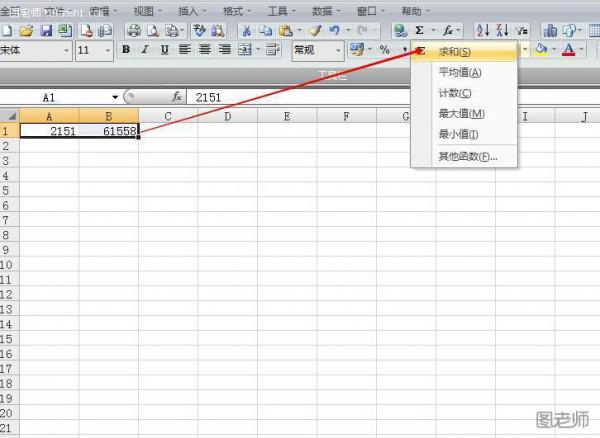Image resolution: width=600 pixels, height=438 pixels.
Task: Sort ascending with the A-Z icon
Action: 484,31
